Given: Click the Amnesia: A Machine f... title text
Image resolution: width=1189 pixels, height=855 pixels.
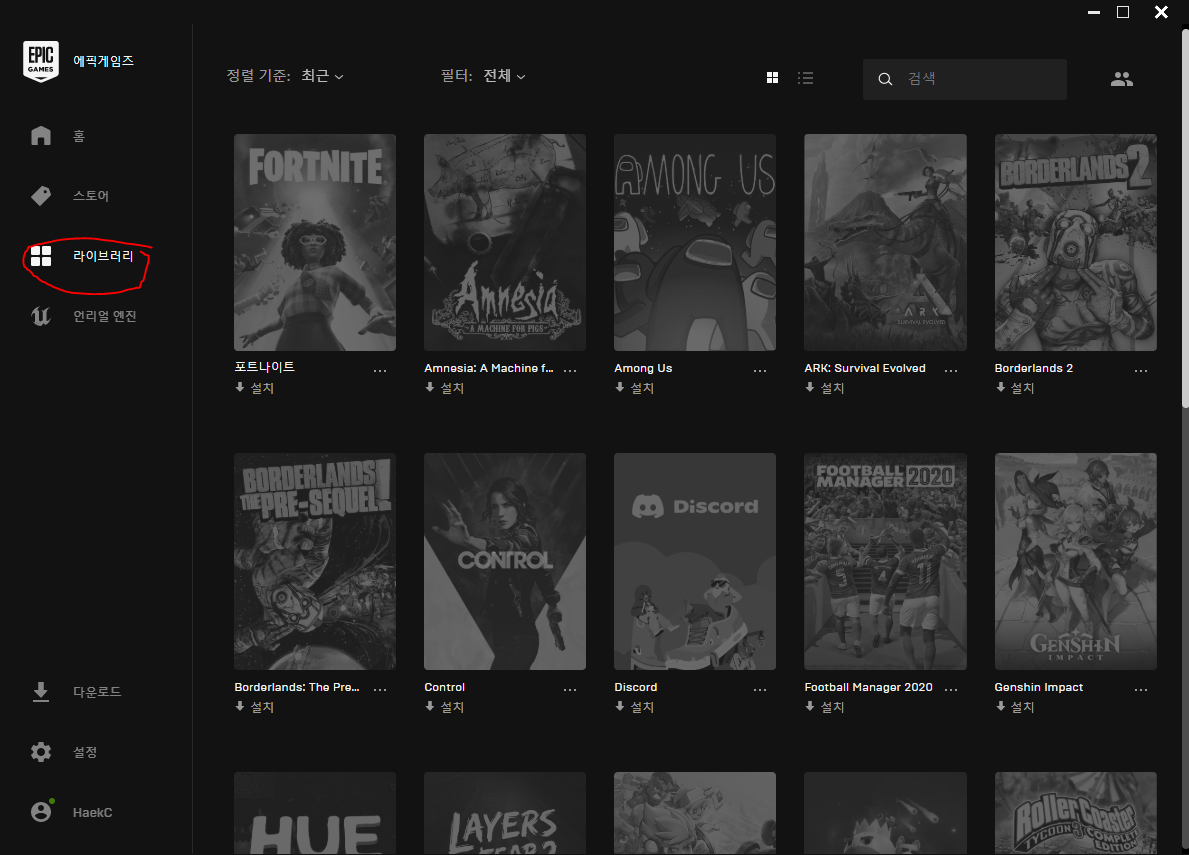Looking at the screenshot, I should [x=489, y=368].
